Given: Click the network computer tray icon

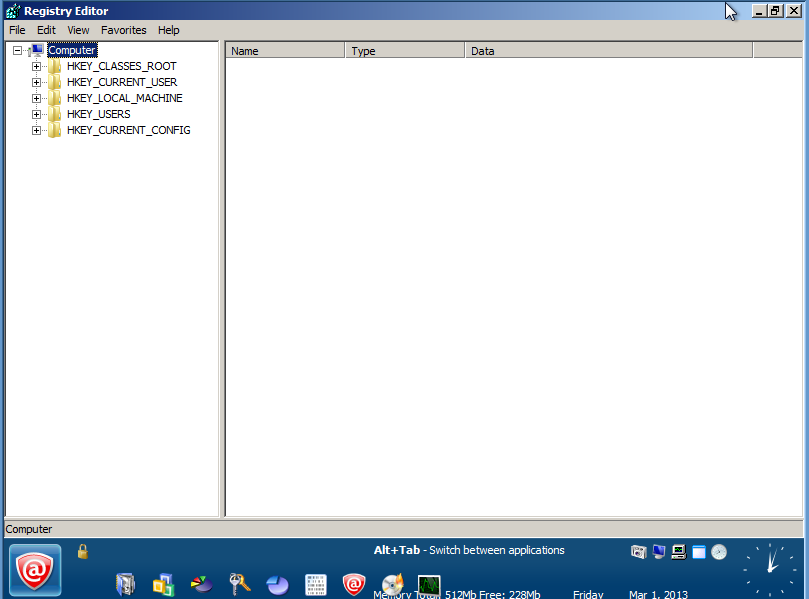Looking at the screenshot, I should pyautogui.click(x=678, y=552).
